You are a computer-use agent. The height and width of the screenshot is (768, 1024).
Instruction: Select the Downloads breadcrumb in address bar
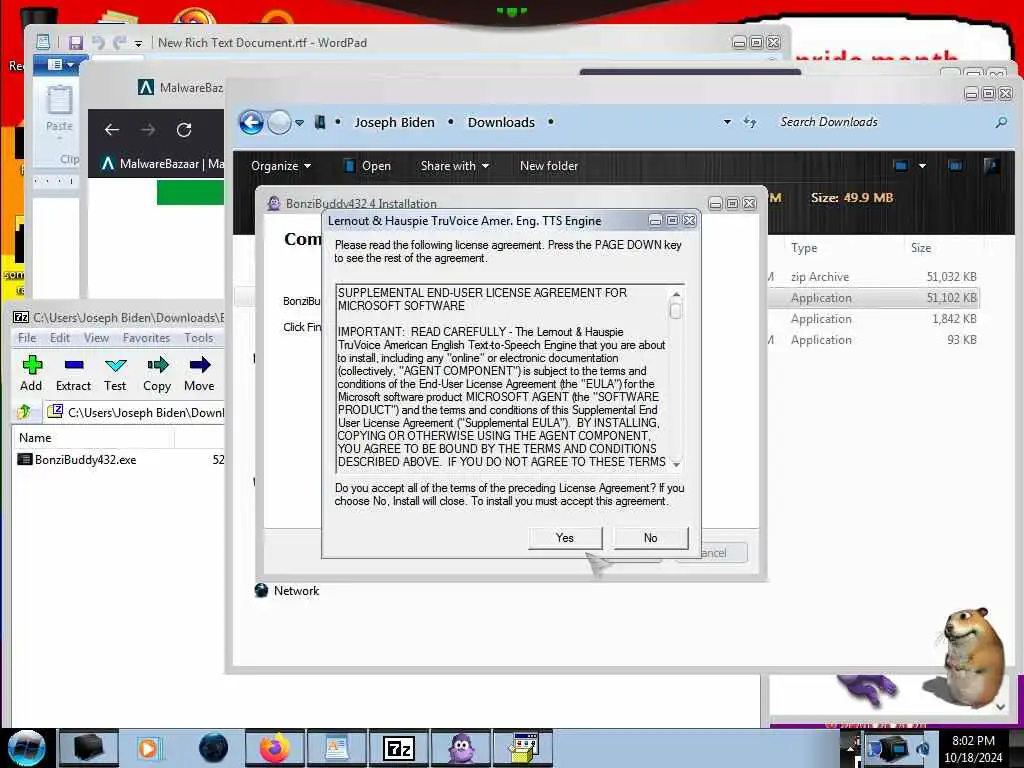[x=501, y=122]
